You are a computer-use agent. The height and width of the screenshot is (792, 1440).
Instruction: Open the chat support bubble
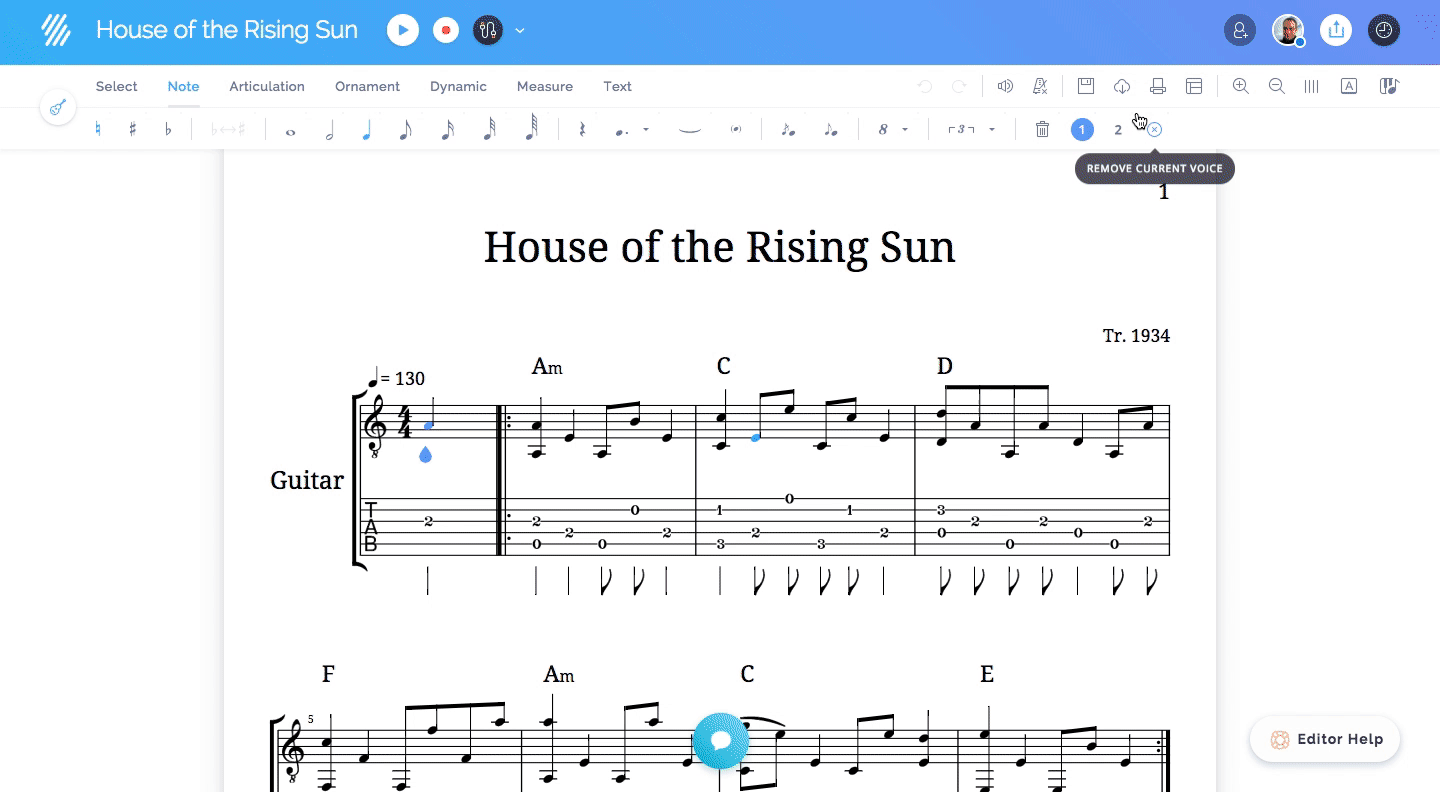(721, 741)
